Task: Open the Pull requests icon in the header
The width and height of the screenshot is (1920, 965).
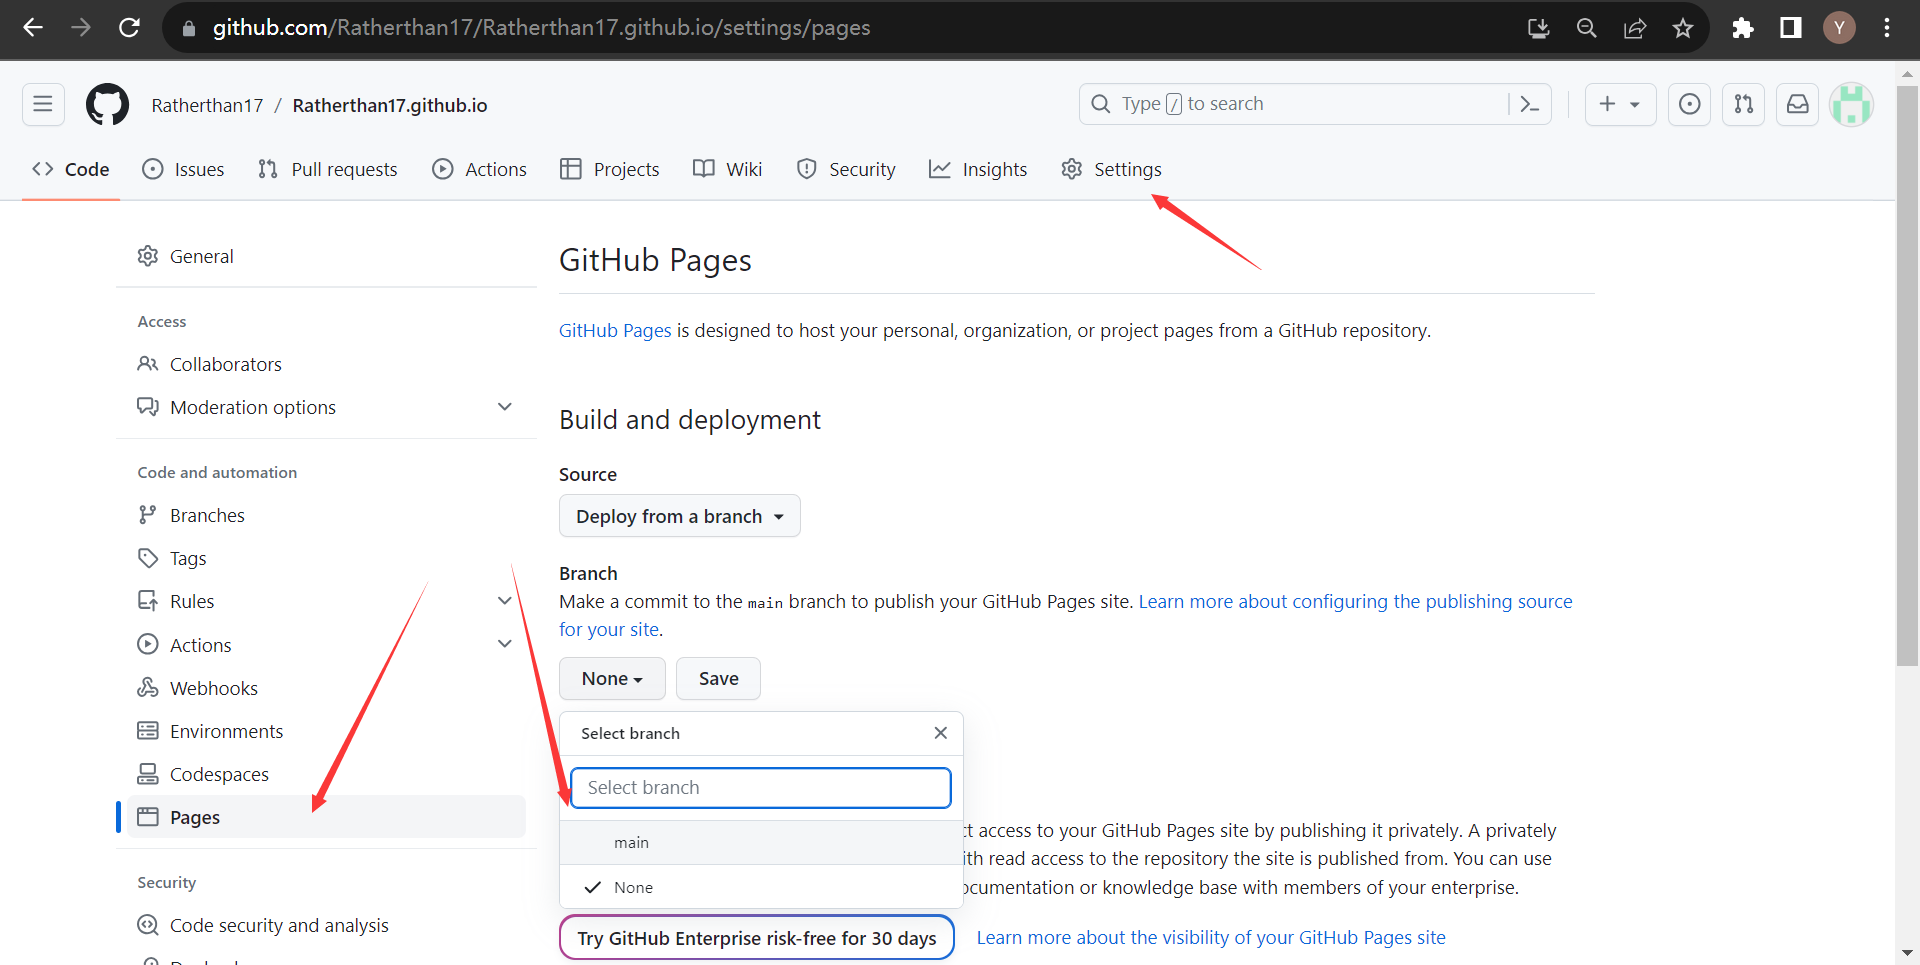Action: click(1744, 104)
